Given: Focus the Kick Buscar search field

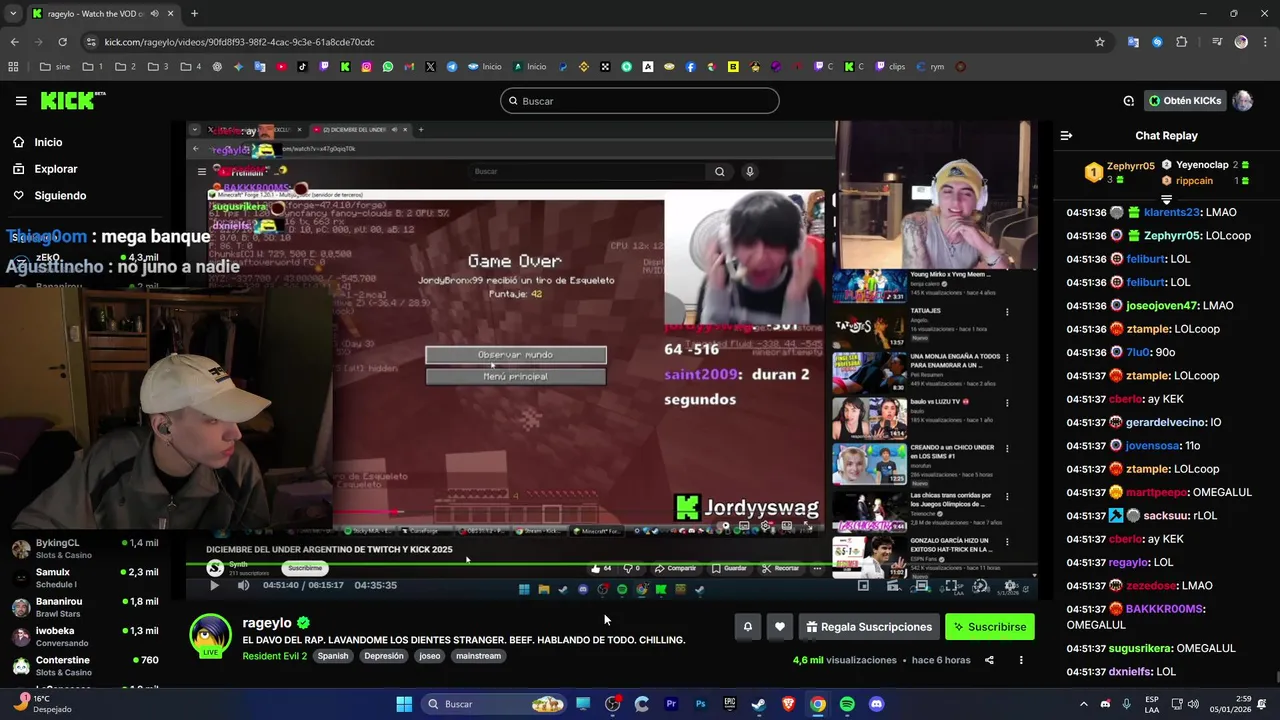Looking at the screenshot, I should coord(640,101).
